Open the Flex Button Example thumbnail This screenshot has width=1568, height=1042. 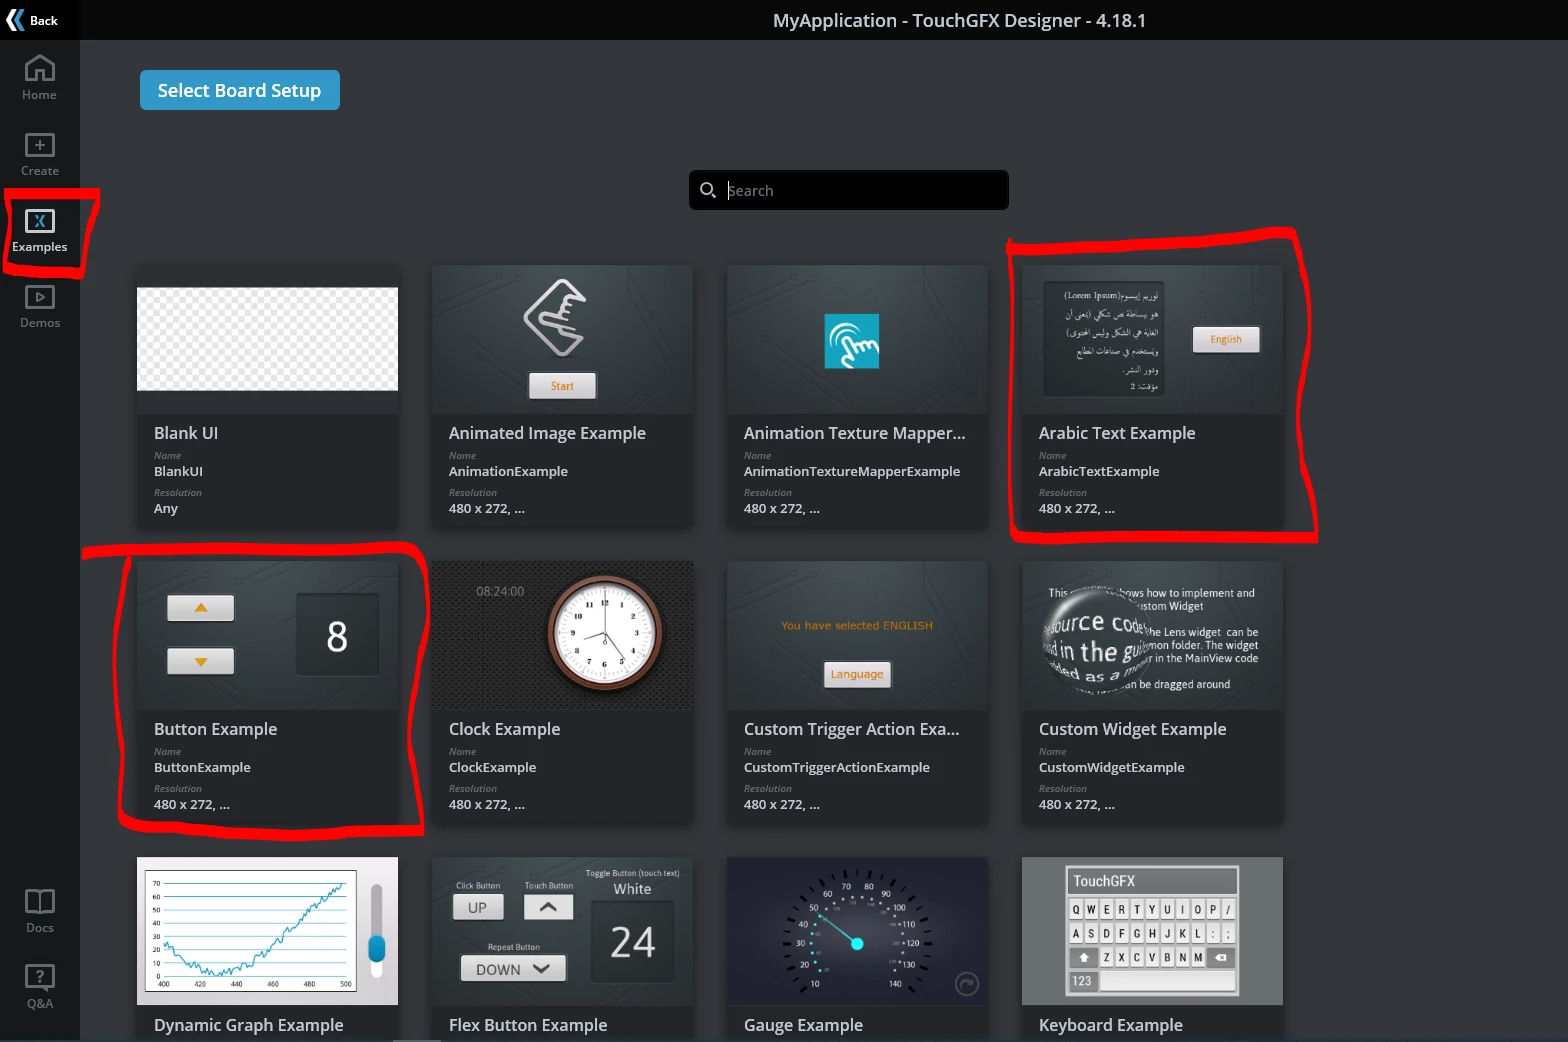tap(562, 931)
